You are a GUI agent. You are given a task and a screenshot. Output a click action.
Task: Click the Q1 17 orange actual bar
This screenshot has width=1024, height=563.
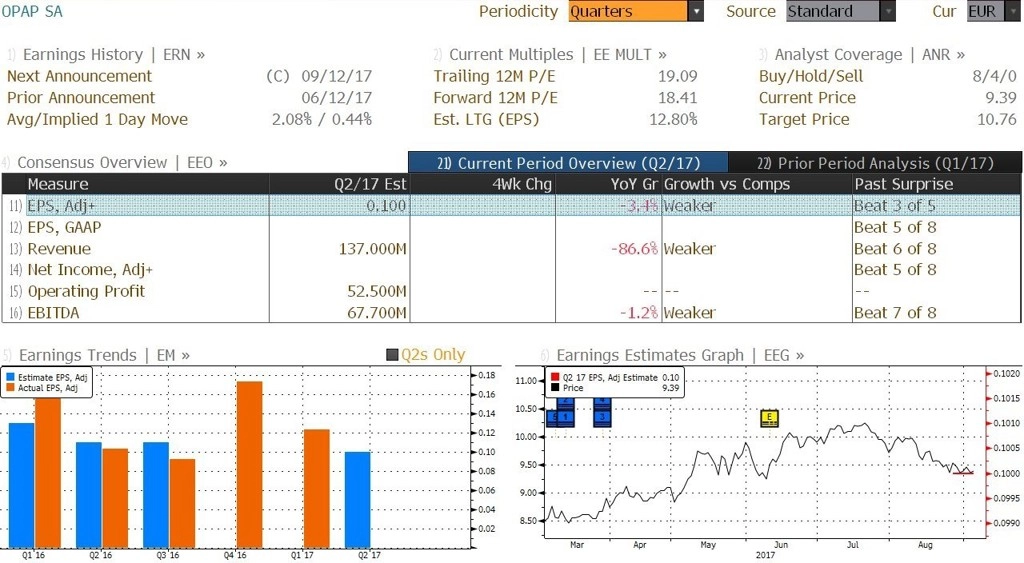point(317,489)
